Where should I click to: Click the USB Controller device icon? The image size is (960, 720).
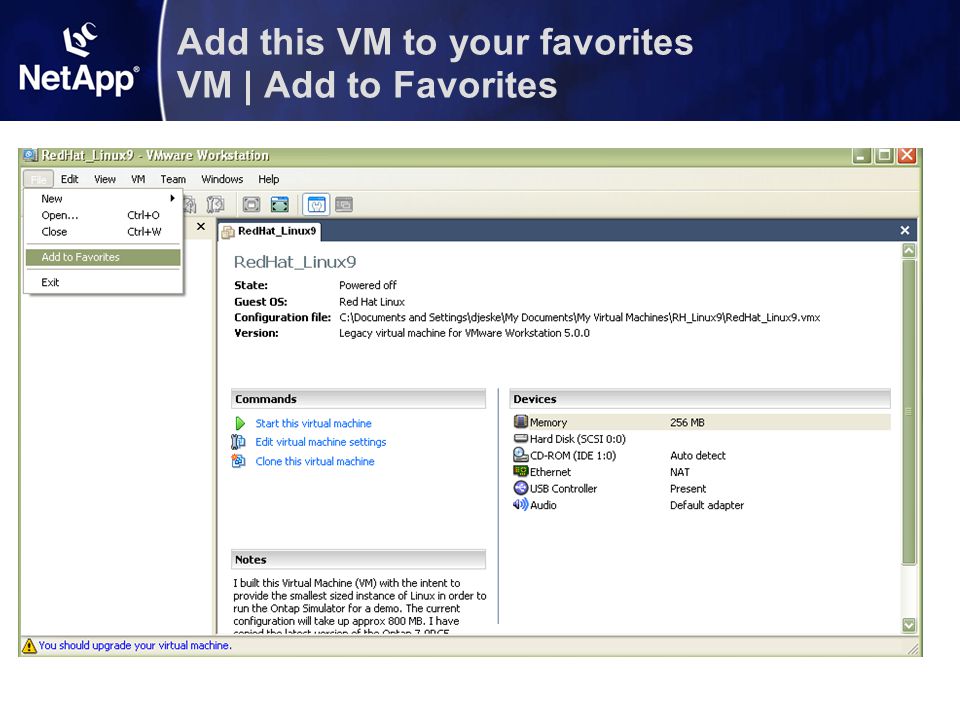[521, 488]
